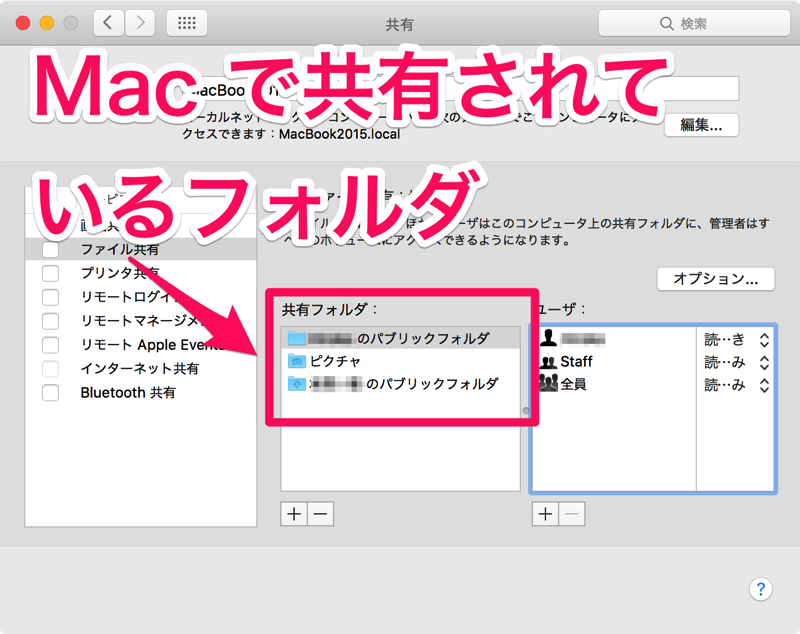
Task: Add a user with plus button
Action: click(545, 514)
